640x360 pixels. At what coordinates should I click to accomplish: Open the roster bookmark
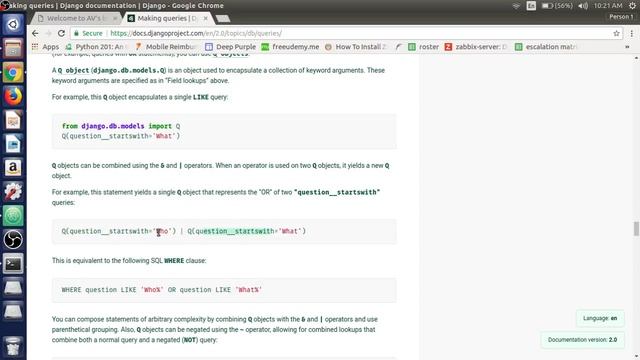[x=424, y=47]
